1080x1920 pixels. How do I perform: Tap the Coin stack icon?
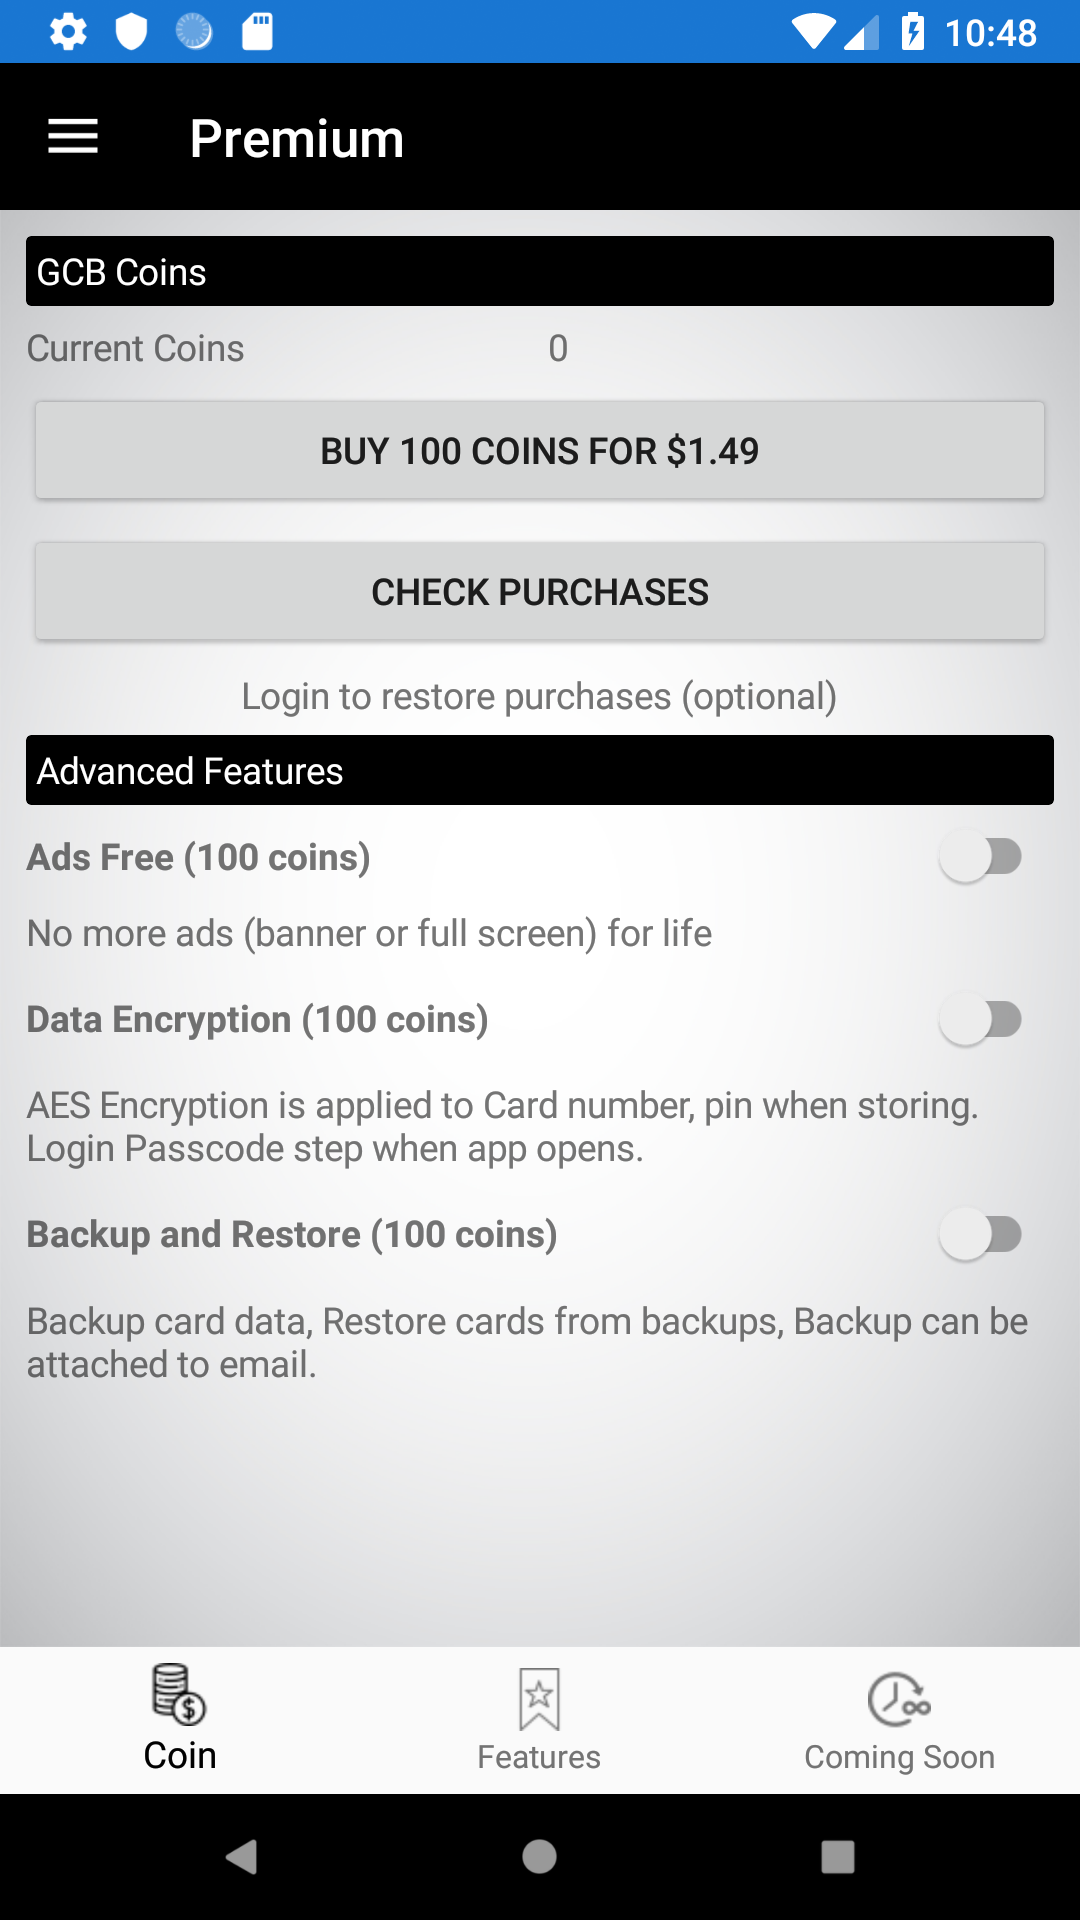point(179,1695)
